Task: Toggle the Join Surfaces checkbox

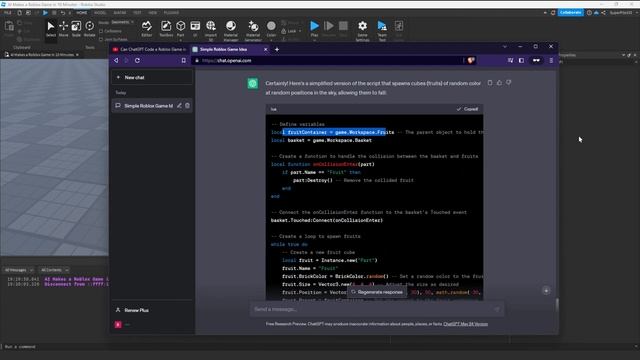Action: 101,40
